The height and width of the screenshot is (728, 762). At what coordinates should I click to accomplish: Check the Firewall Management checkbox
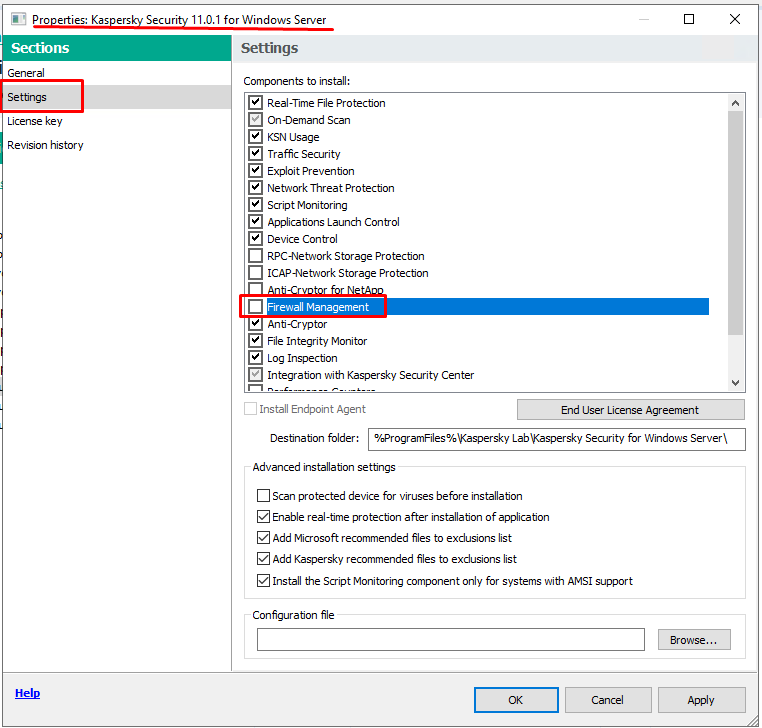(x=256, y=307)
